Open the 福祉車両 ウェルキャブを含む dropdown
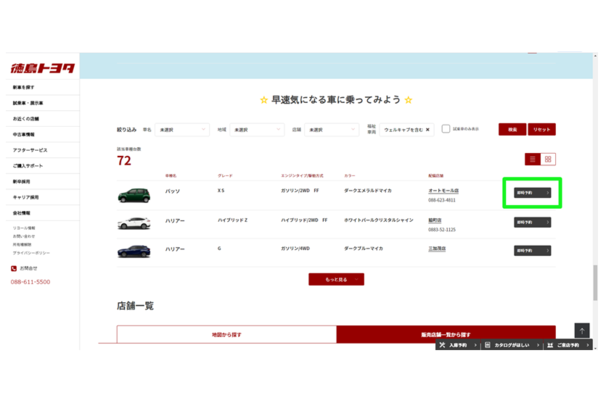Image resolution: width=606 pixels, height=403 pixels. coord(407,130)
